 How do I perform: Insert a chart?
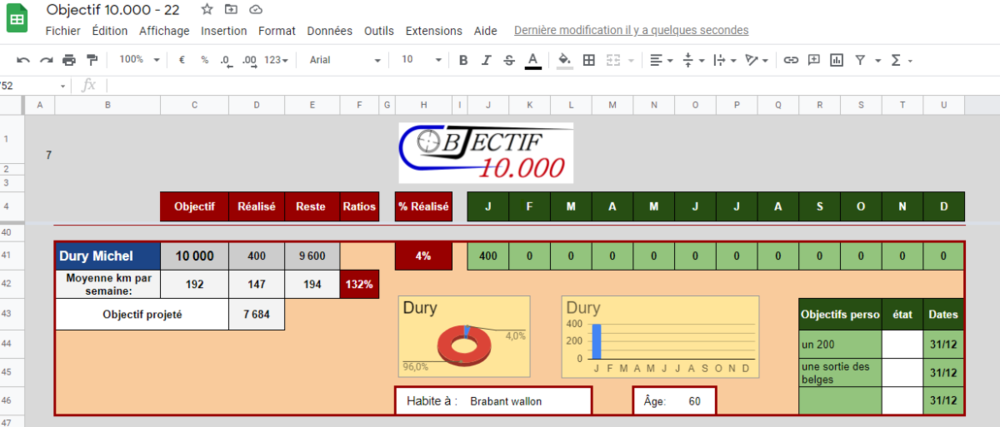[x=837, y=60]
